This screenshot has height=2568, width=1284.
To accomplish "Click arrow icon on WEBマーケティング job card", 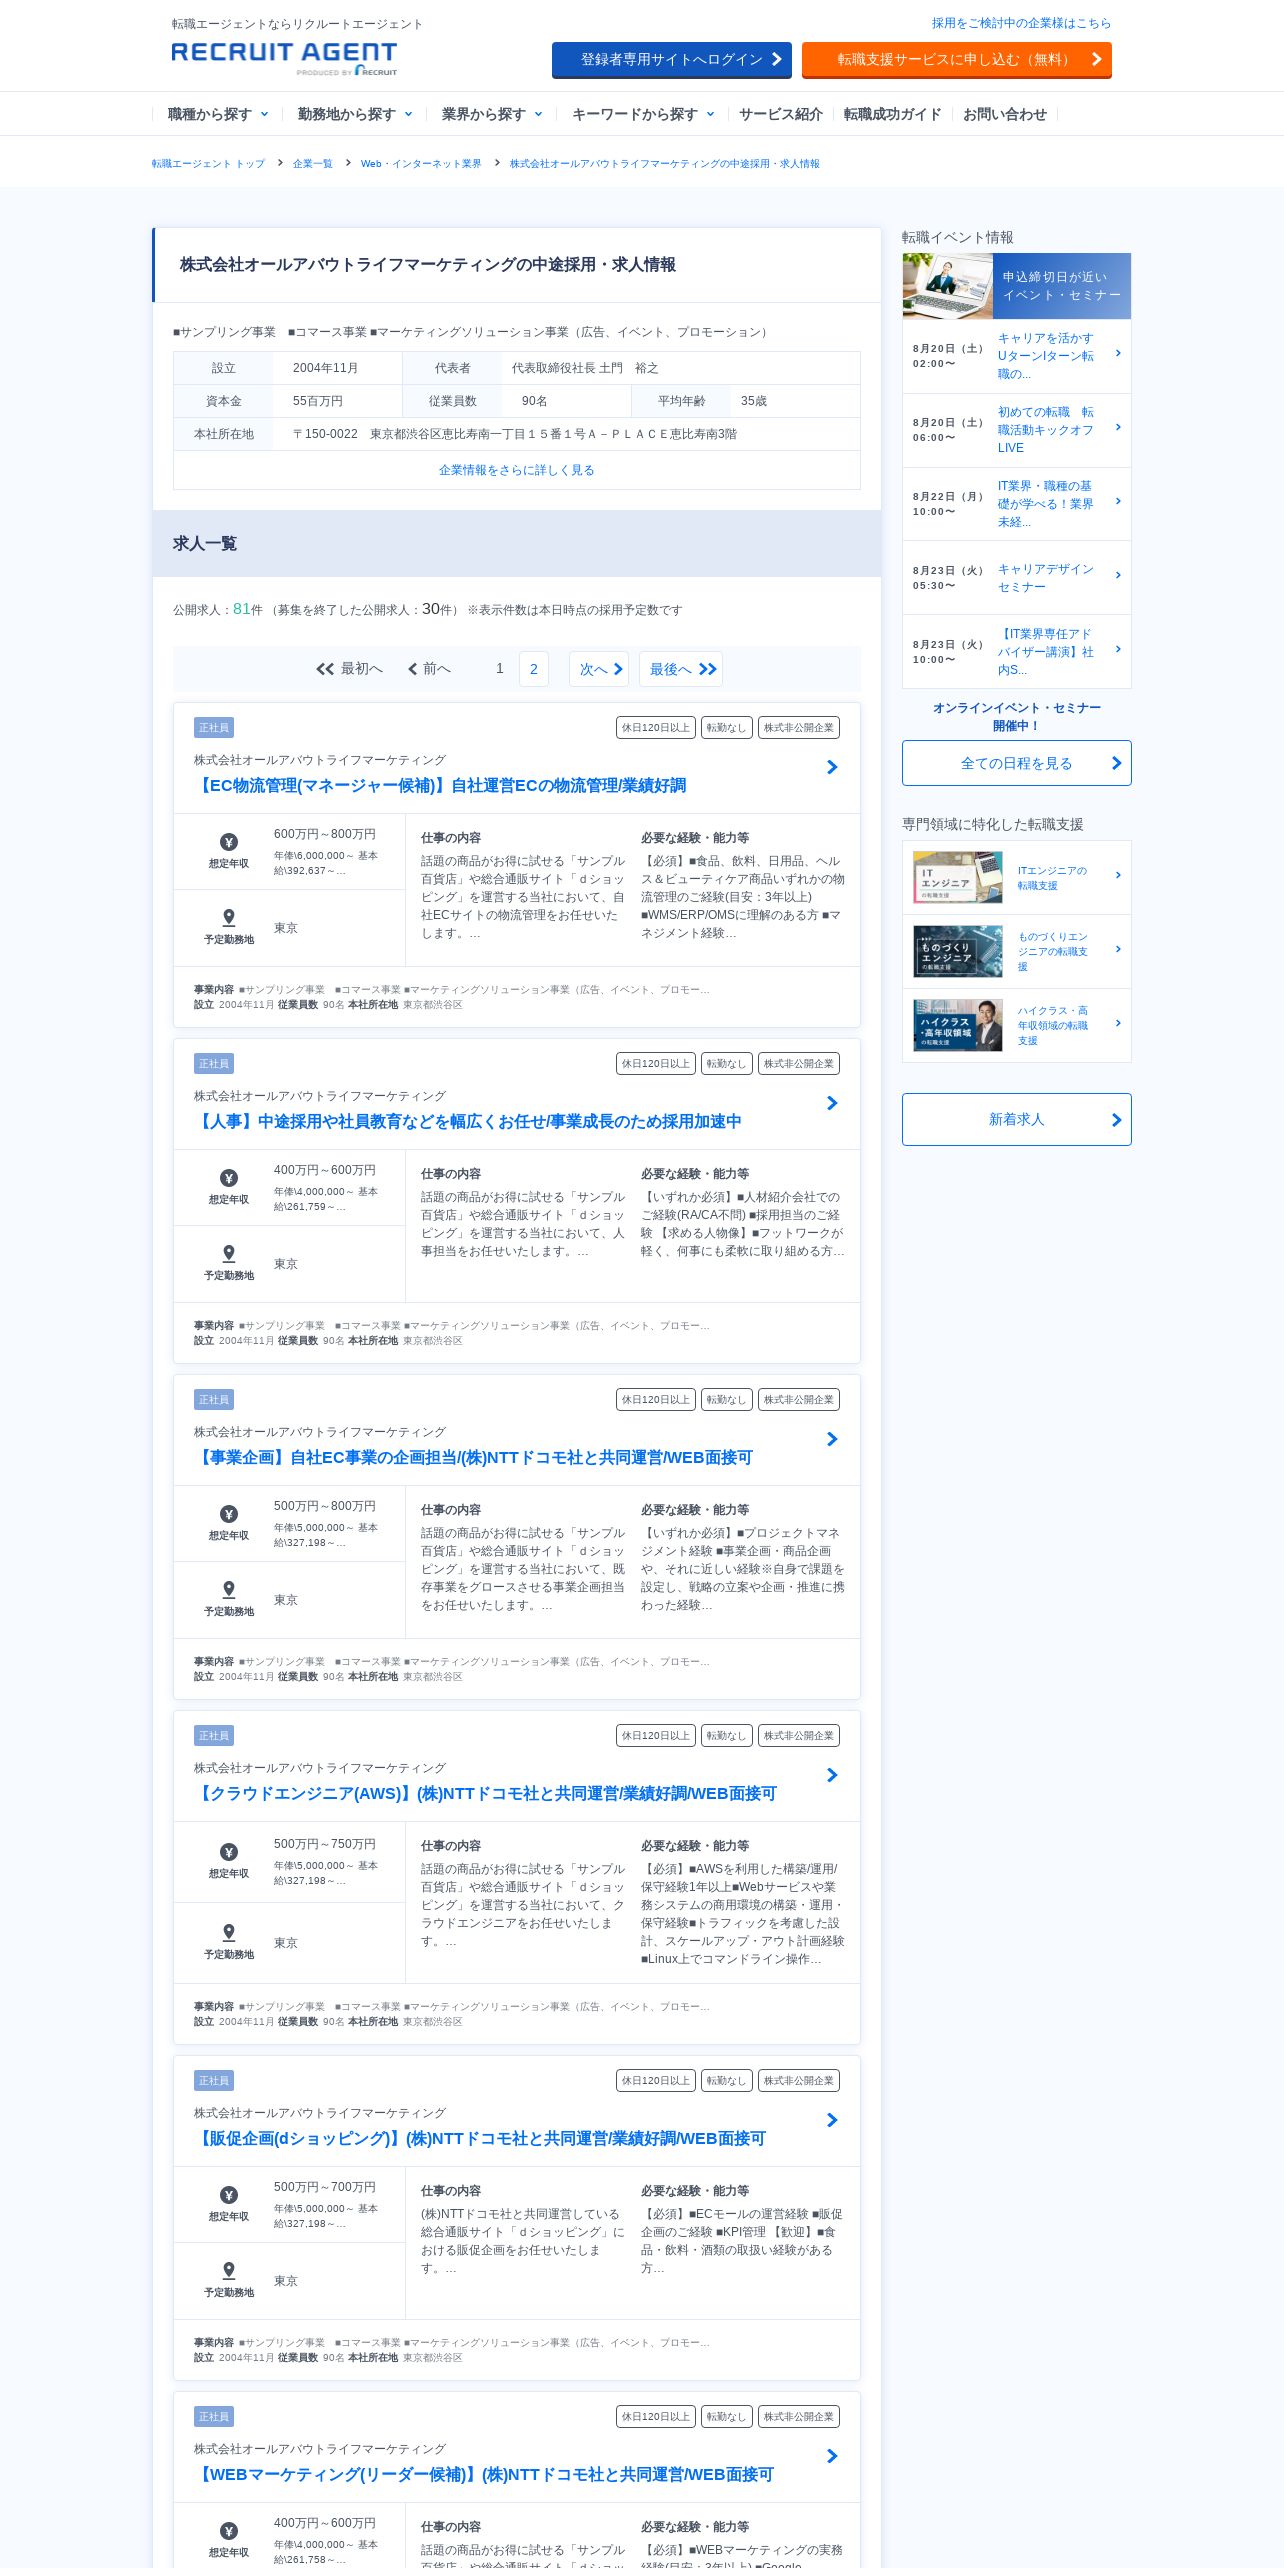I will [x=832, y=2456].
